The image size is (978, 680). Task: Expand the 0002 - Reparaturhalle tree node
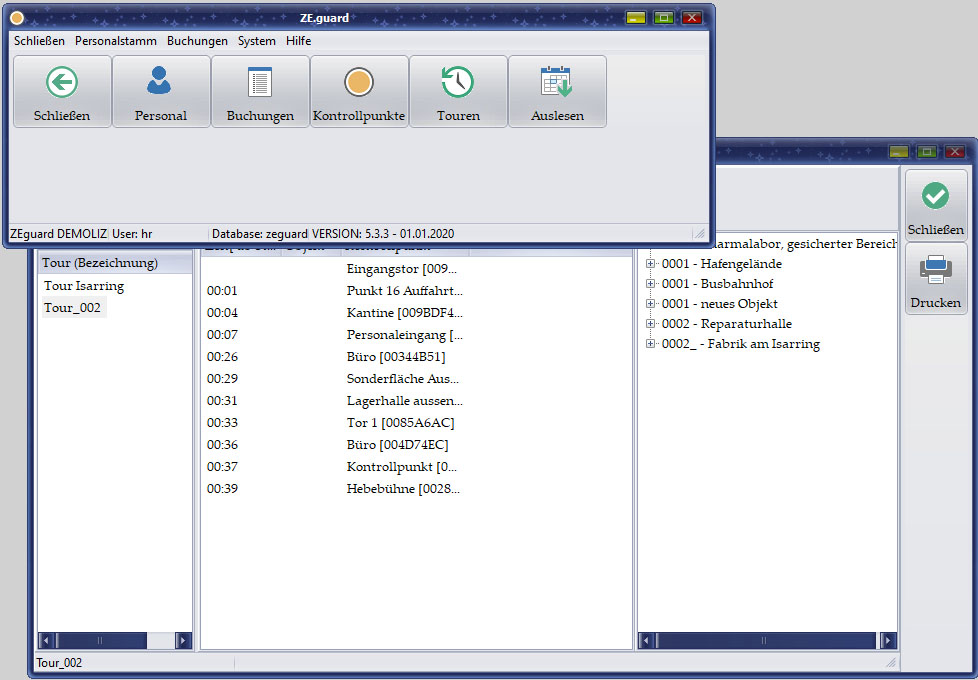(x=651, y=324)
